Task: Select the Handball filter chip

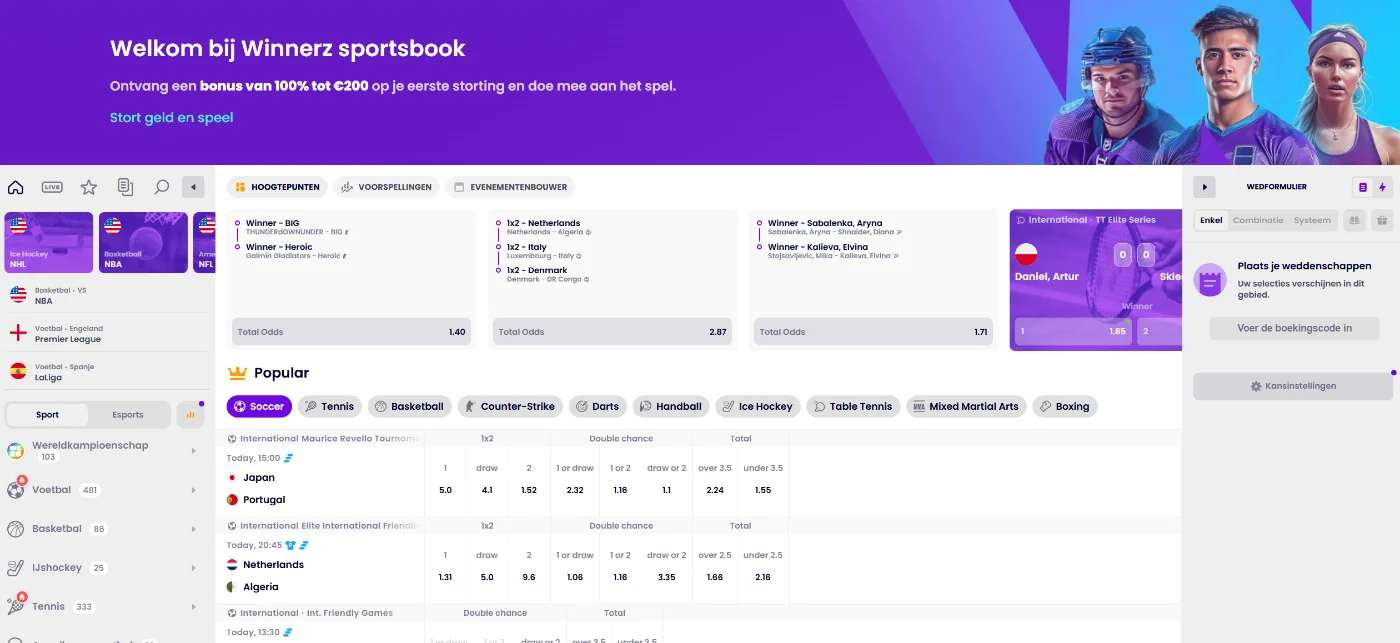Action: [671, 406]
